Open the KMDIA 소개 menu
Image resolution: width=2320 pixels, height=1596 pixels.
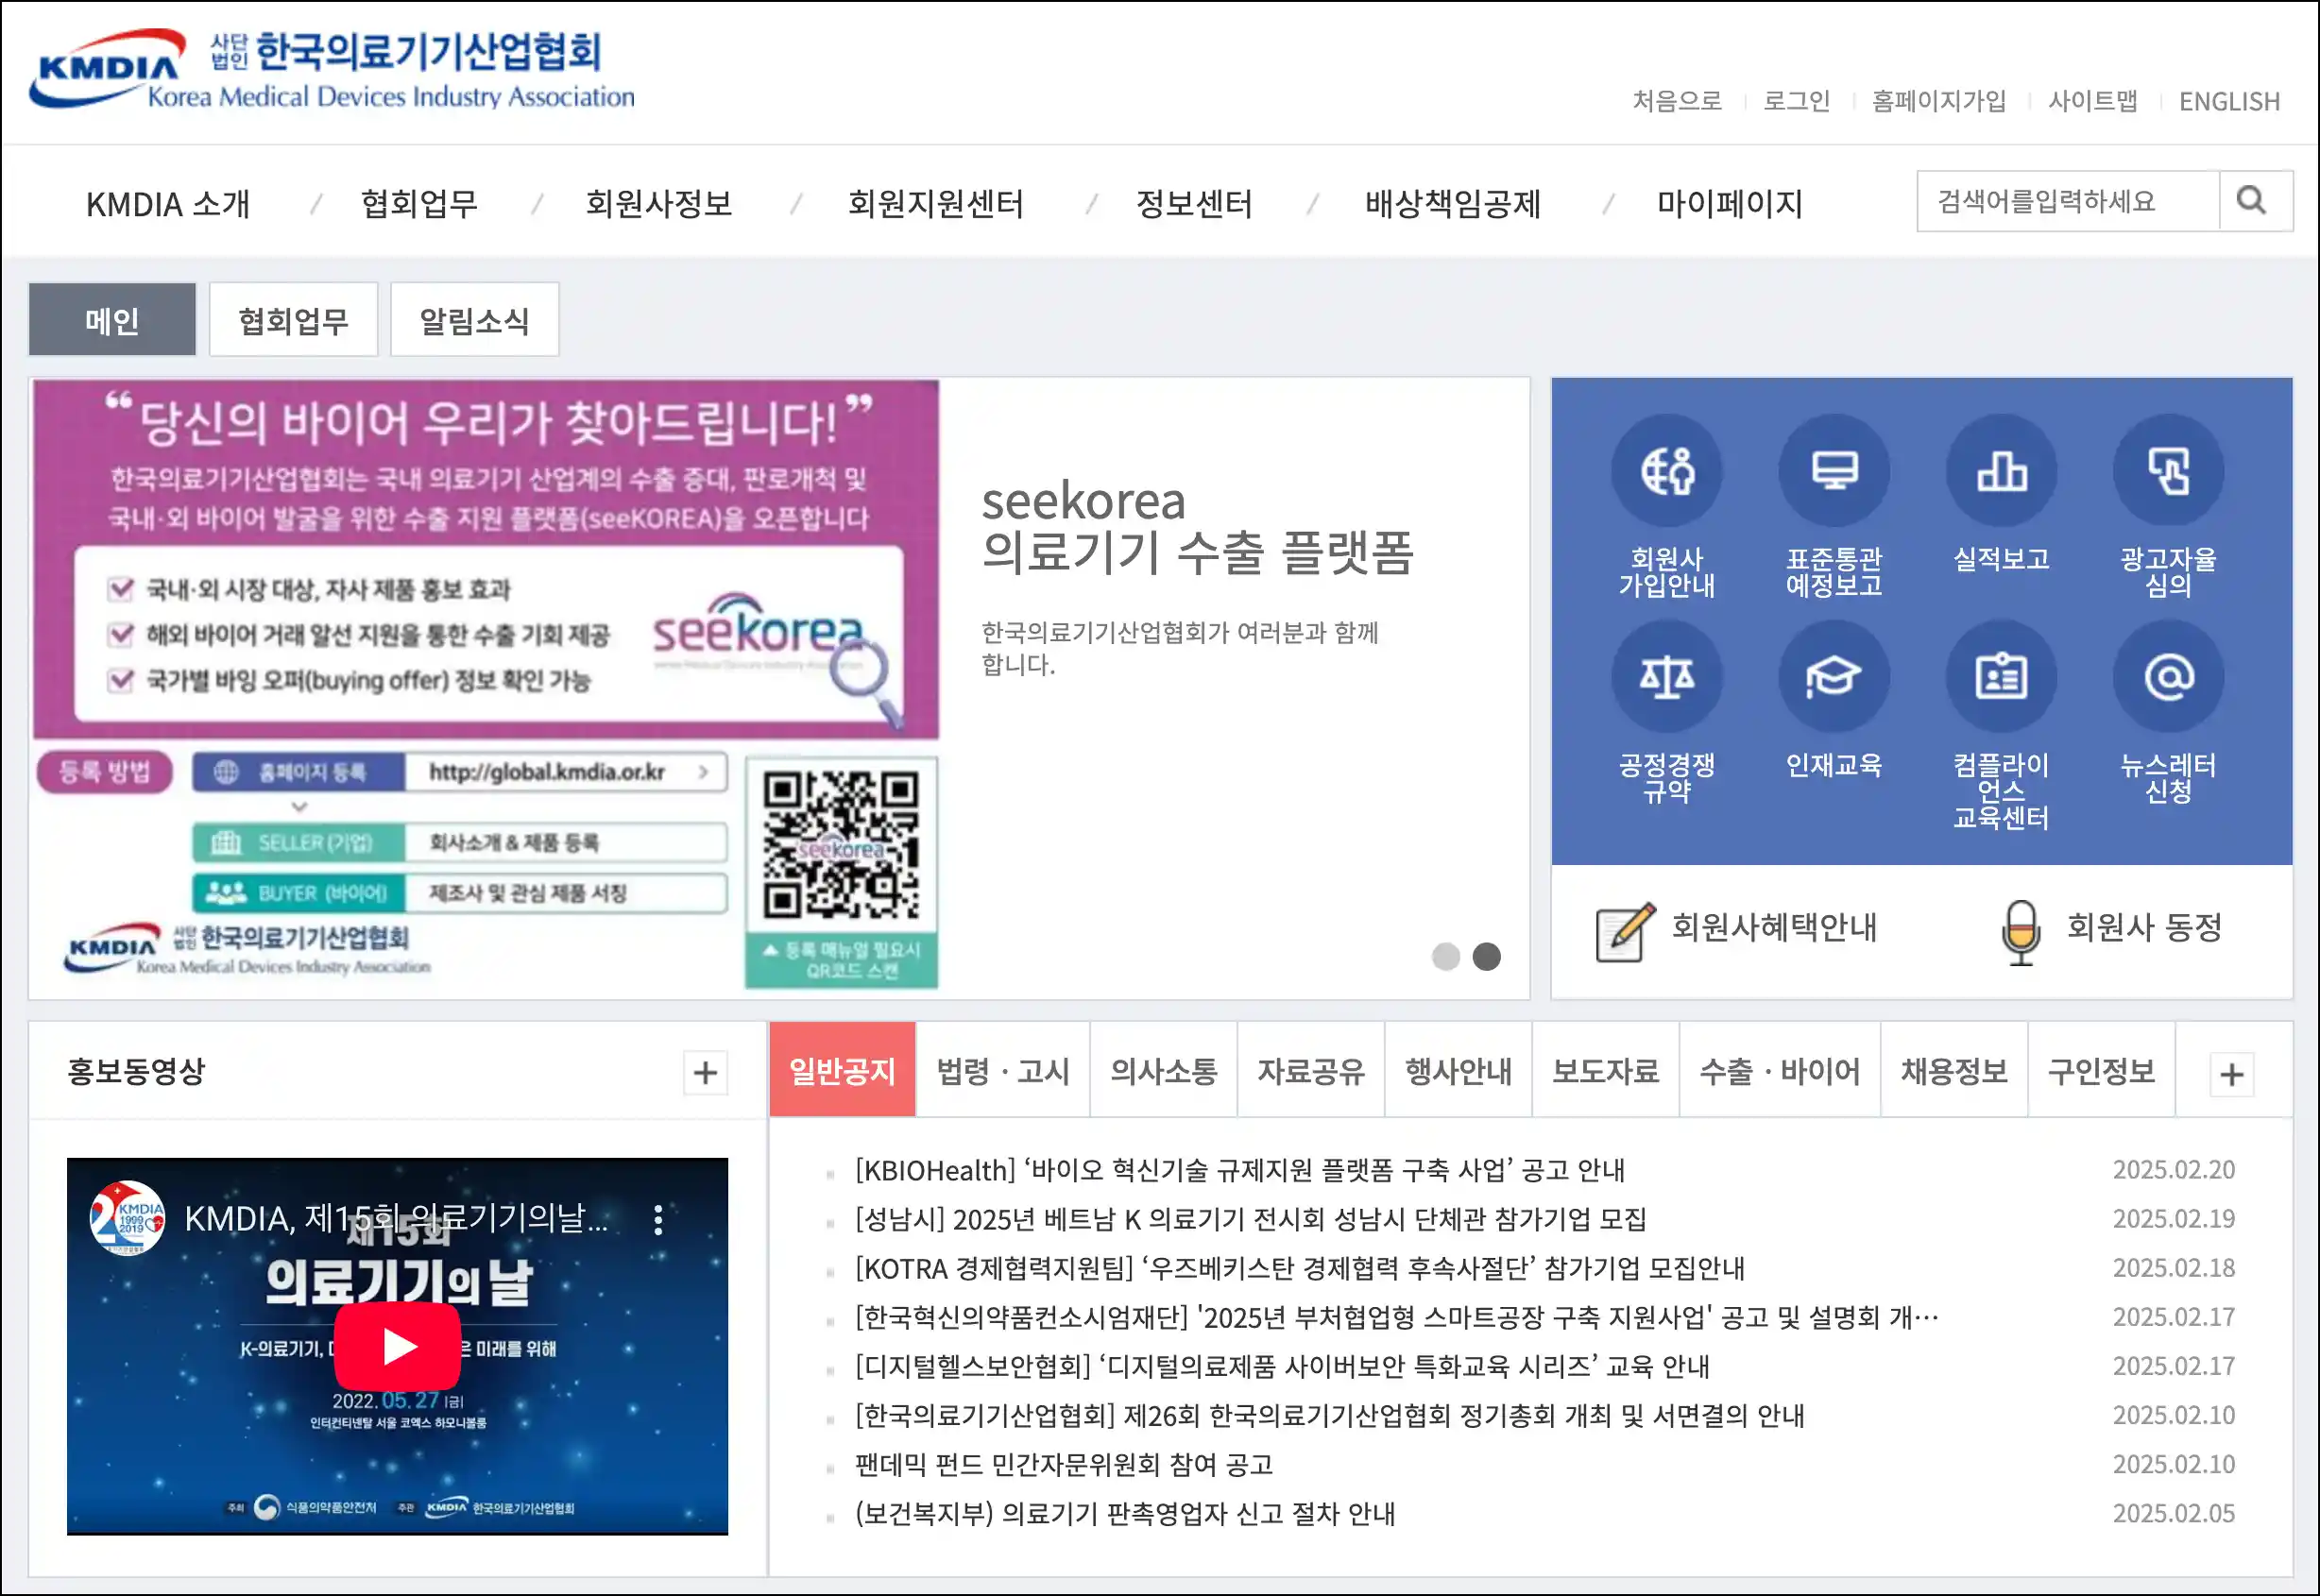click(x=168, y=204)
